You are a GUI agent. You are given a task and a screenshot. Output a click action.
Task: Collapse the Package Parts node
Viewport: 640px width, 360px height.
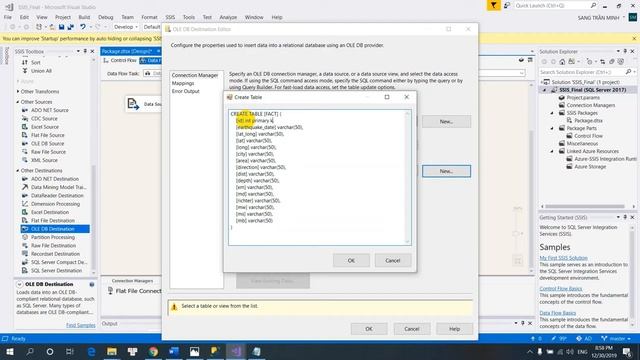point(552,128)
